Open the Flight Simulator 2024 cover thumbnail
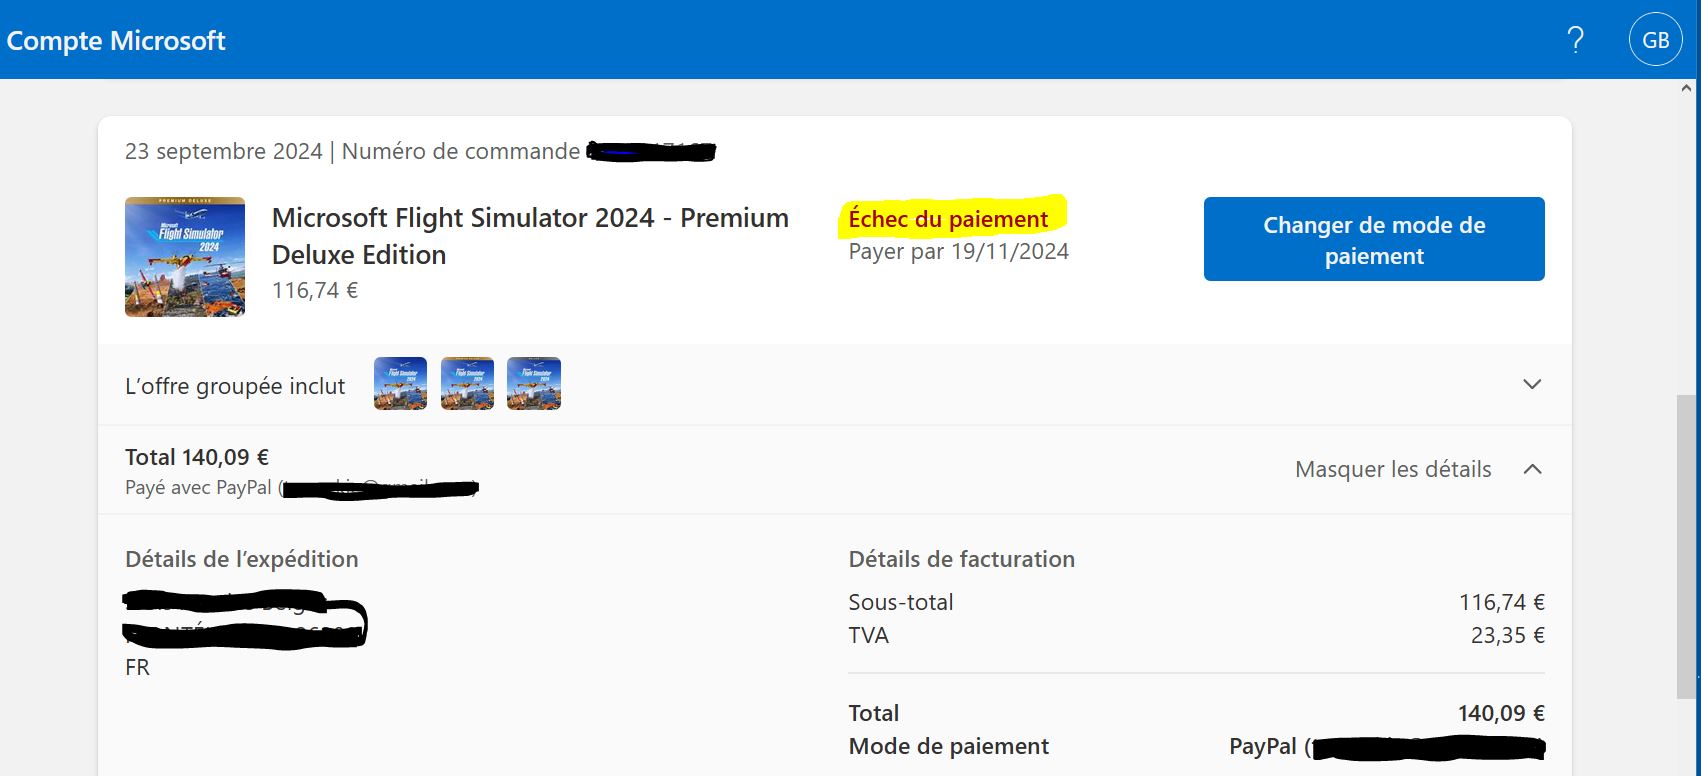 [x=185, y=257]
